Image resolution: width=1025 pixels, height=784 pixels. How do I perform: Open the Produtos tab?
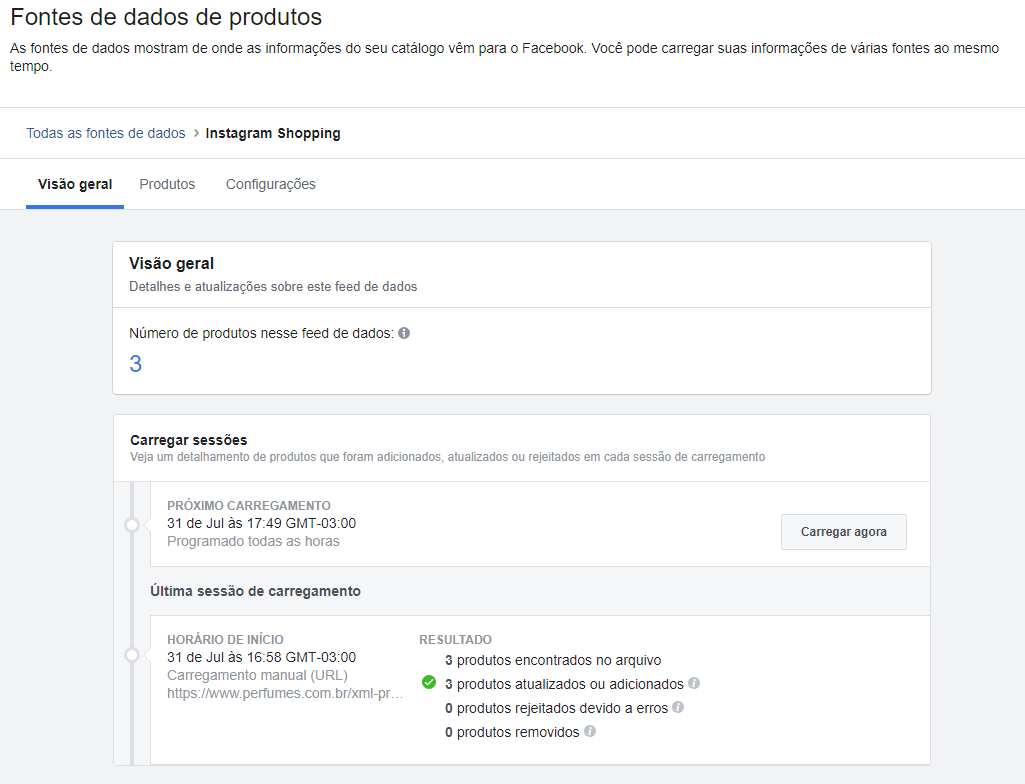(167, 184)
